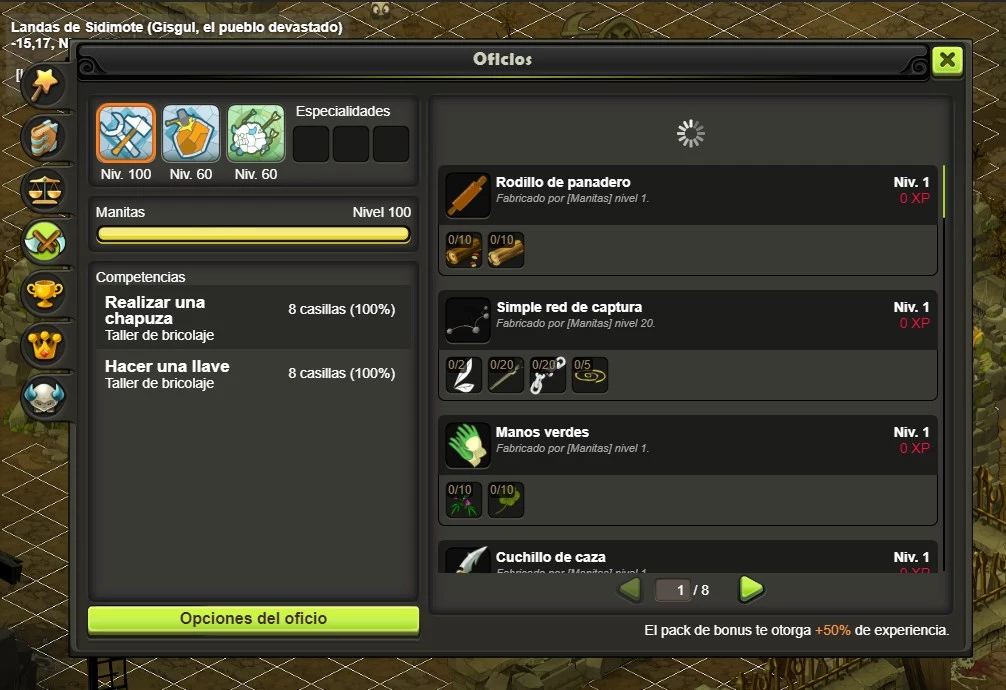This screenshot has height=690, width=1006.
Task: Open the books stack sidebar icon
Action: pyautogui.click(x=44, y=137)
